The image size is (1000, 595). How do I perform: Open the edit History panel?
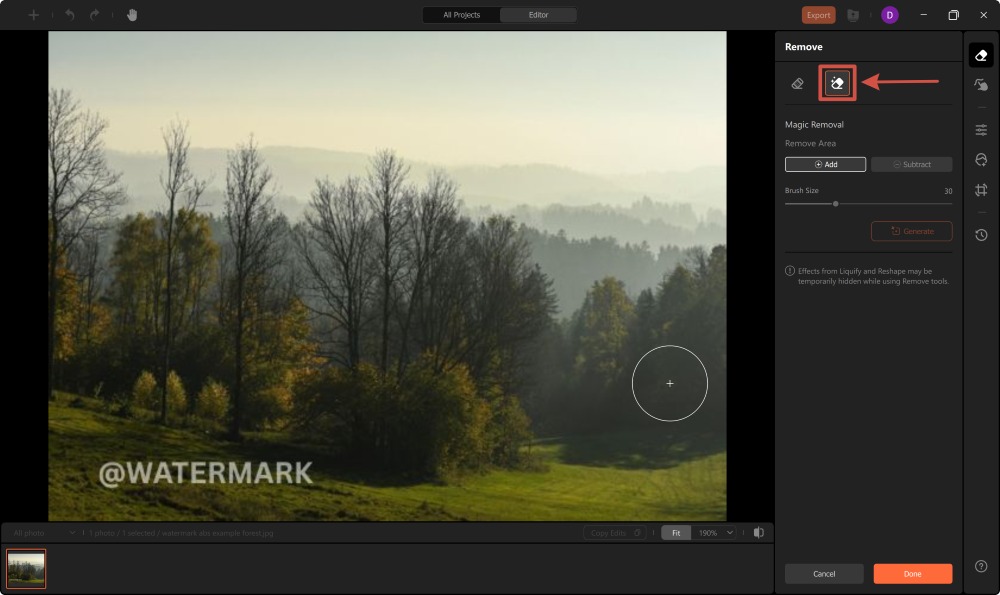click(x=981, y=235)
